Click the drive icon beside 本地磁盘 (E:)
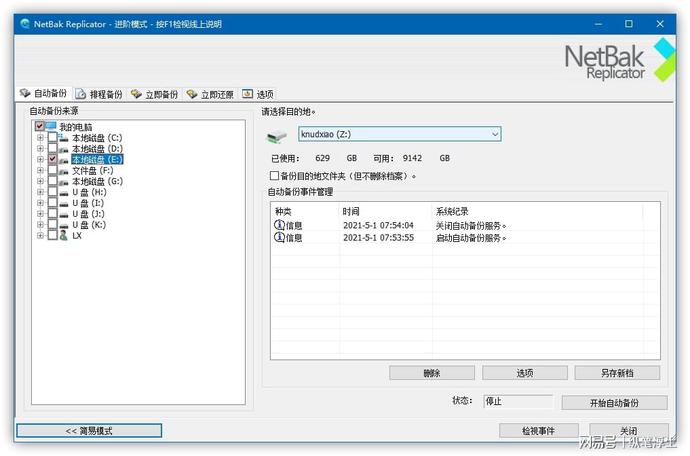The image size is (690, 456). [64, 159]
